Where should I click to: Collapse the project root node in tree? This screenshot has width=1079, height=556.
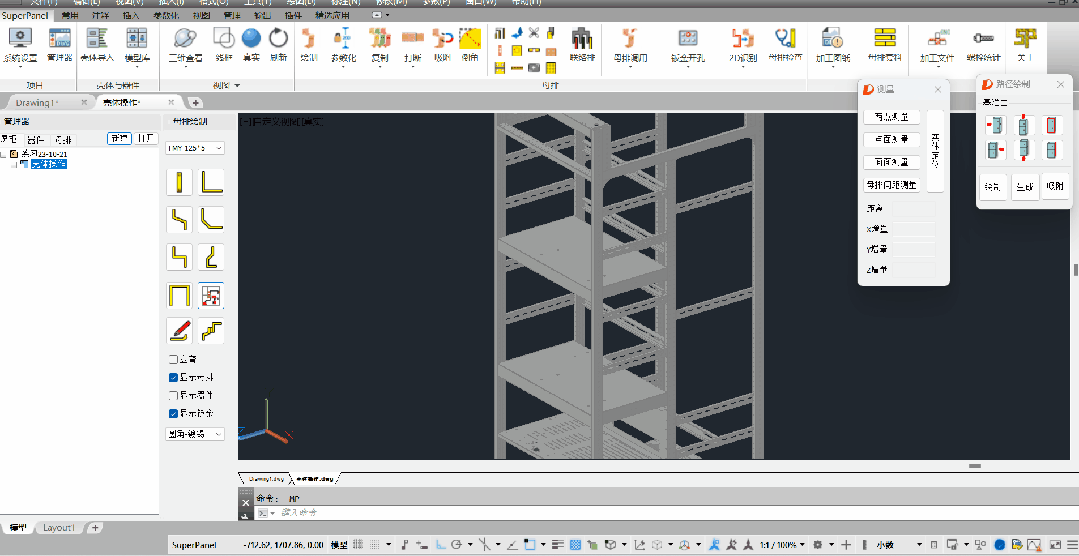(4, 154)
